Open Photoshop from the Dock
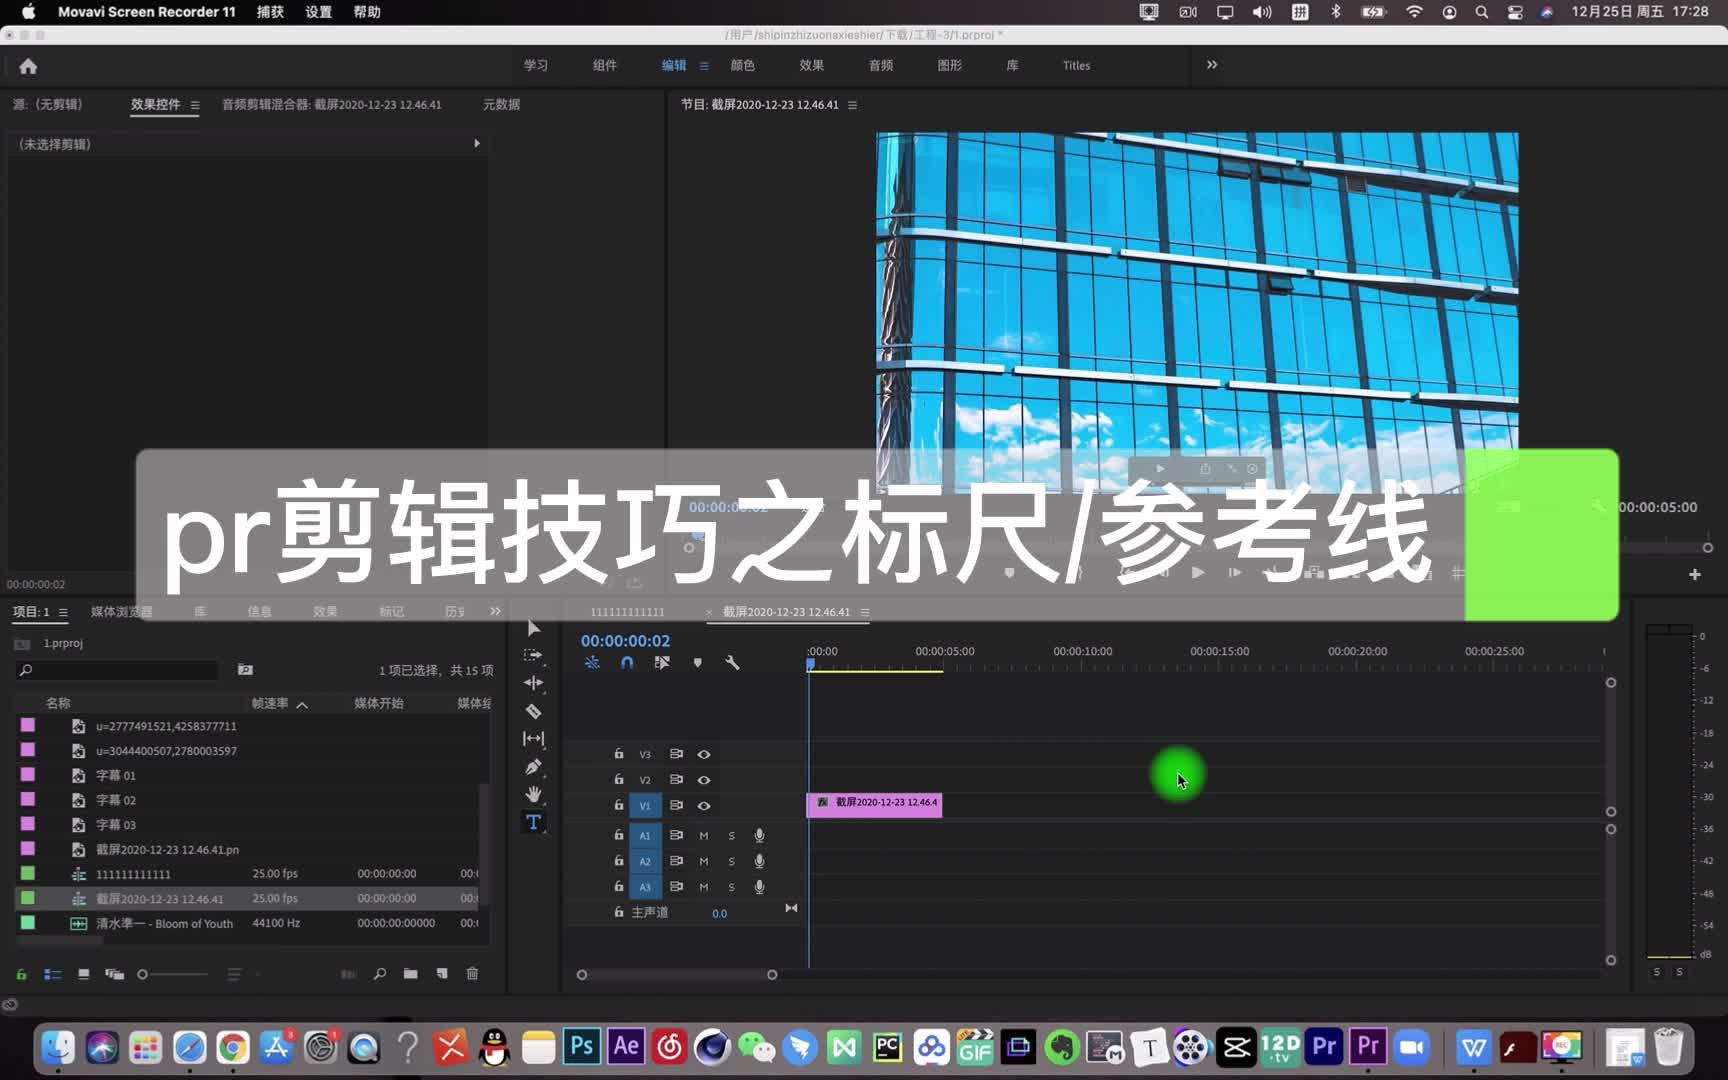The image size is (1728, 1080). coord(581,1047)
